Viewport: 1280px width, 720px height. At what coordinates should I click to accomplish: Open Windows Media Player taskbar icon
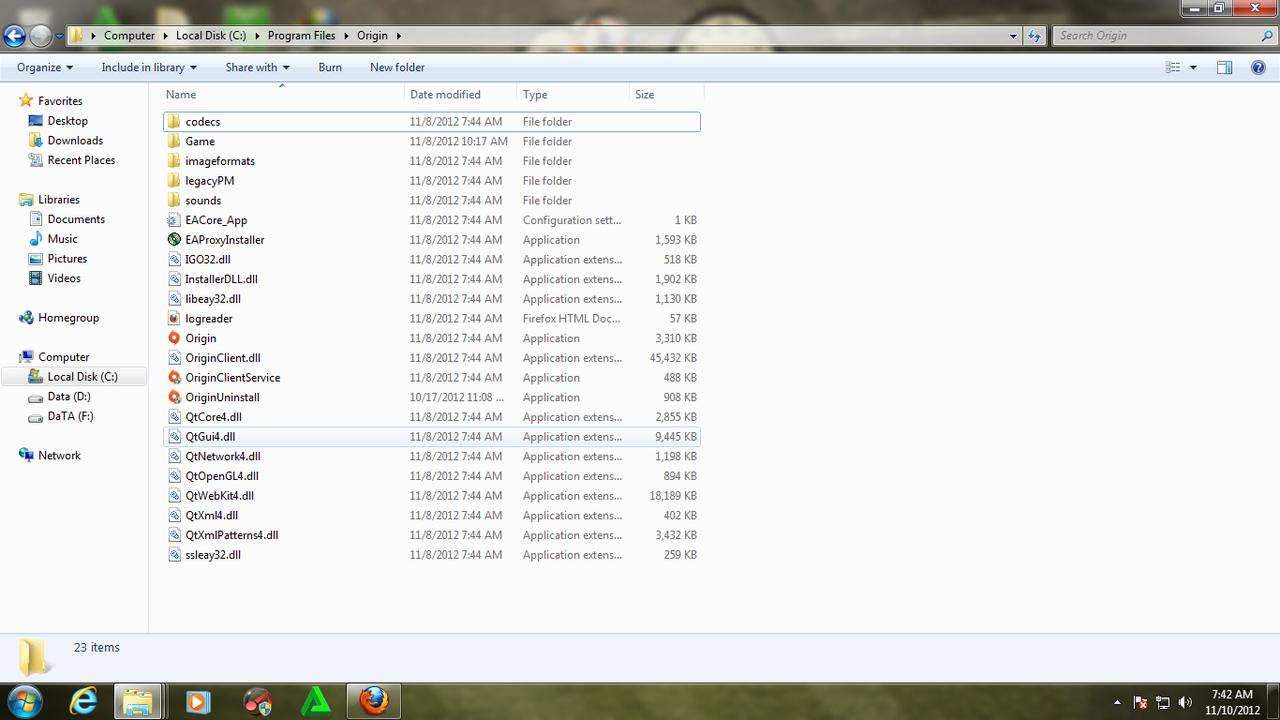tap(198, 701)
